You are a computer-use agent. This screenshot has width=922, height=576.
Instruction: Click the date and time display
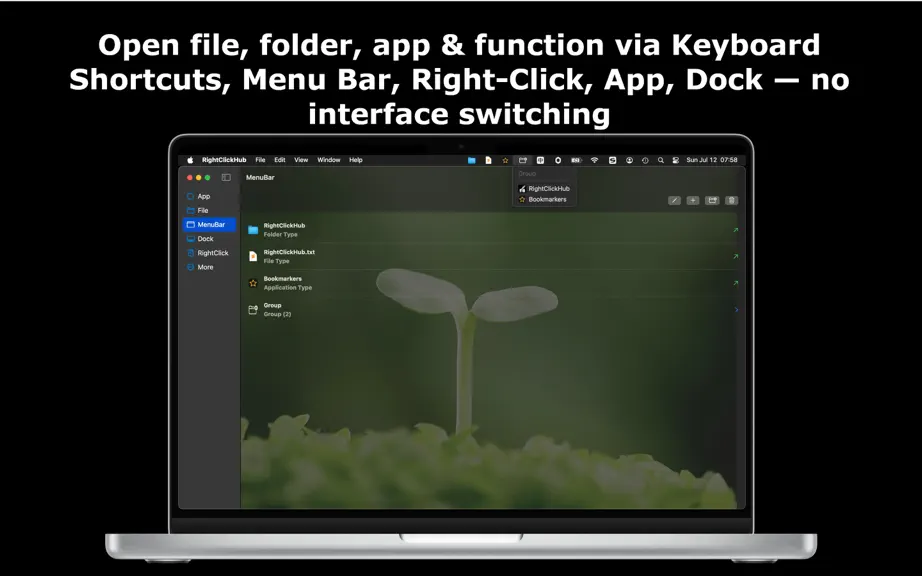click(711, 160)
